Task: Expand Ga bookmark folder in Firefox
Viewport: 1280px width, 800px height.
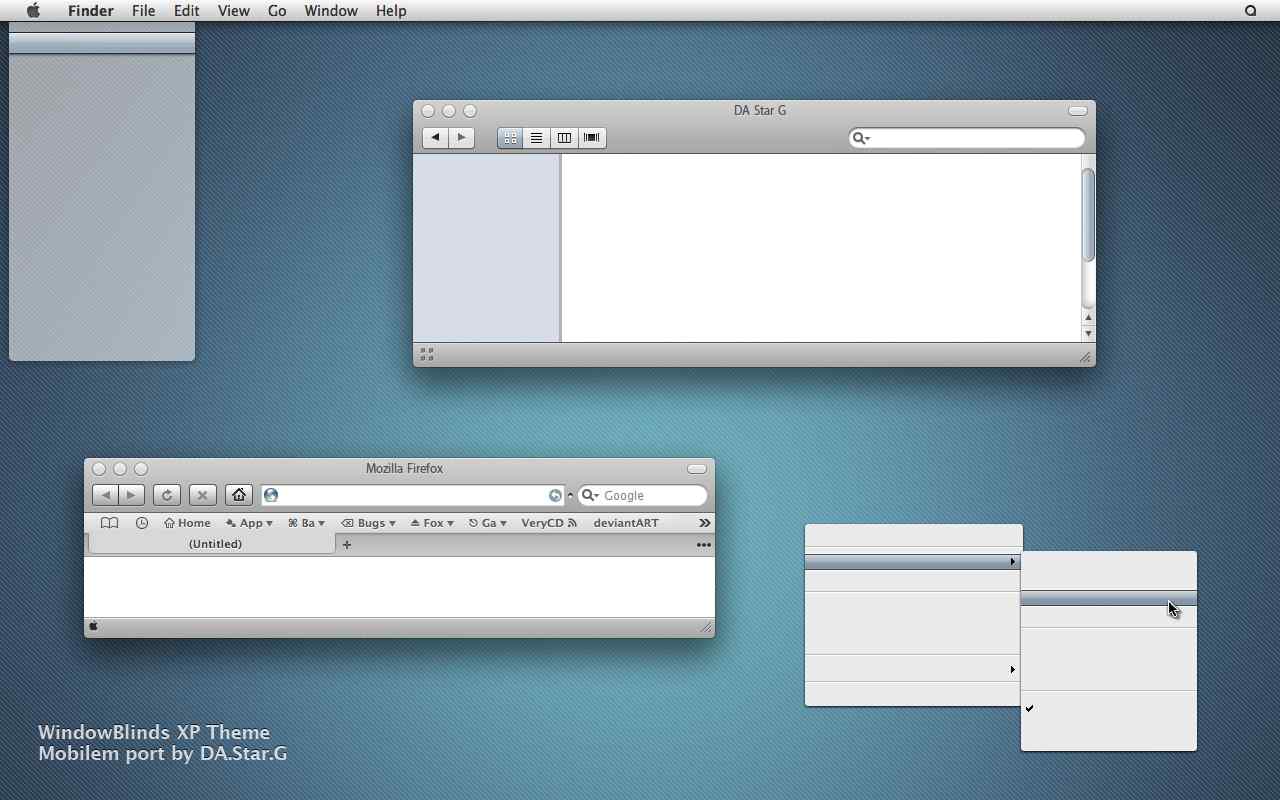Action: click(x=488, y=523)
